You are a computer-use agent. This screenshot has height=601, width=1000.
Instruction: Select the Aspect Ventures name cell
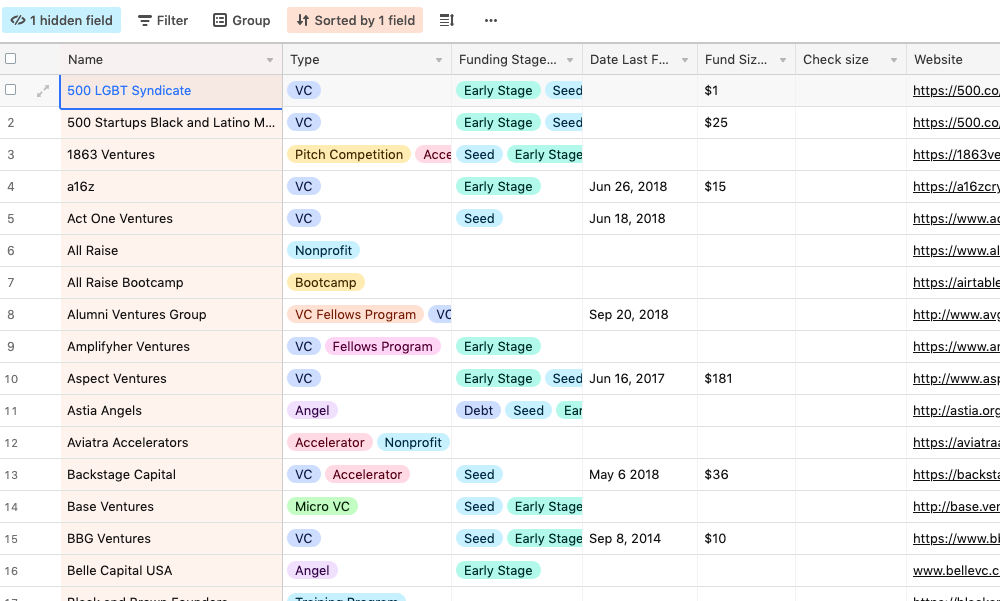171,378
